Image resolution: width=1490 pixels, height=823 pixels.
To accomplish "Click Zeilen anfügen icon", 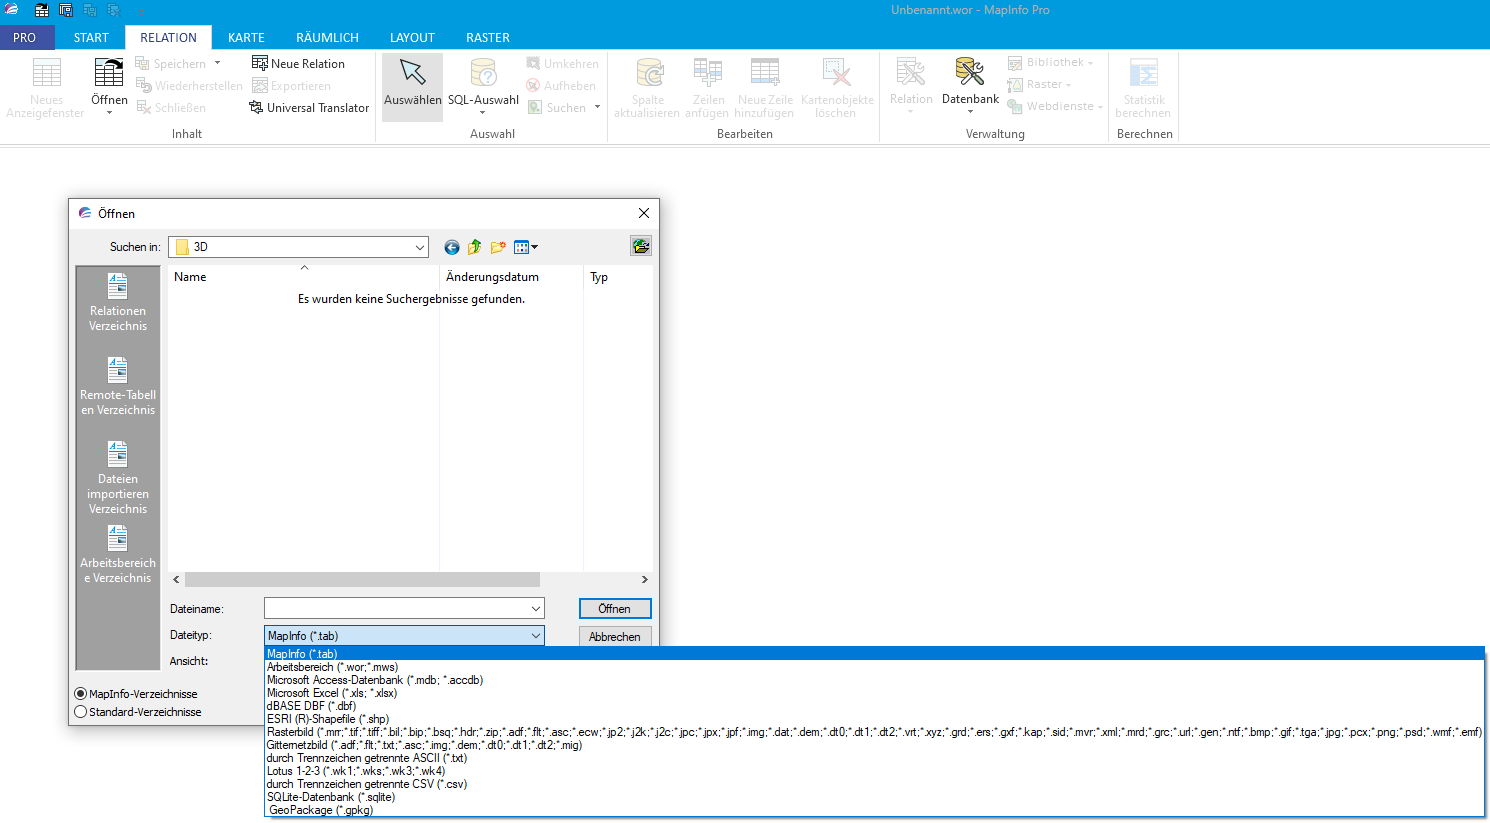I will pos(707,73).
